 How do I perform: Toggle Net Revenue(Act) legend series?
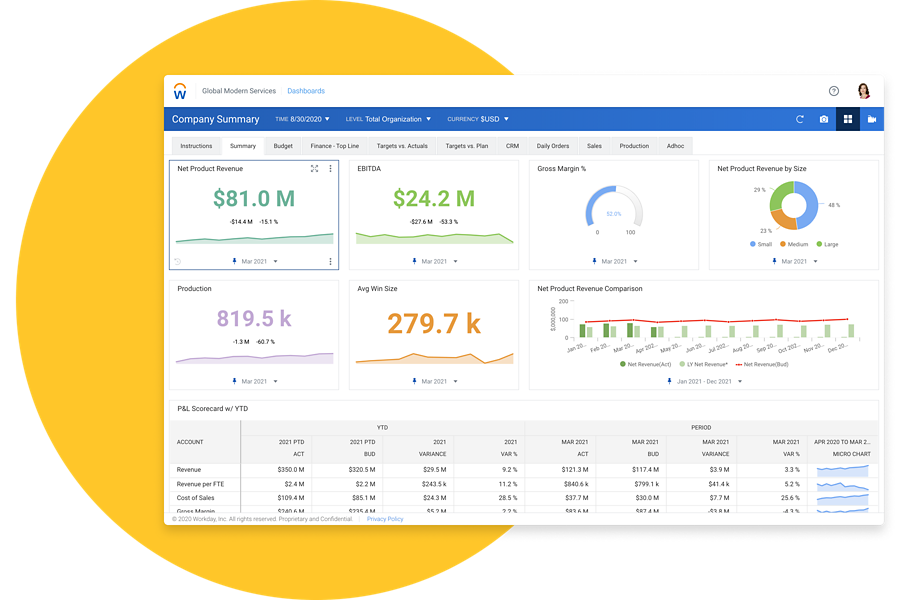coord(645,365)
